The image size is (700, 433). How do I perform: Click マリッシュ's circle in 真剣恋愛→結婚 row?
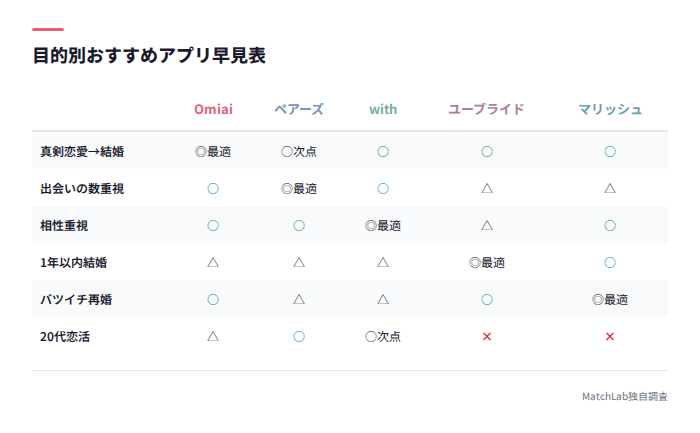pos(610,152)
